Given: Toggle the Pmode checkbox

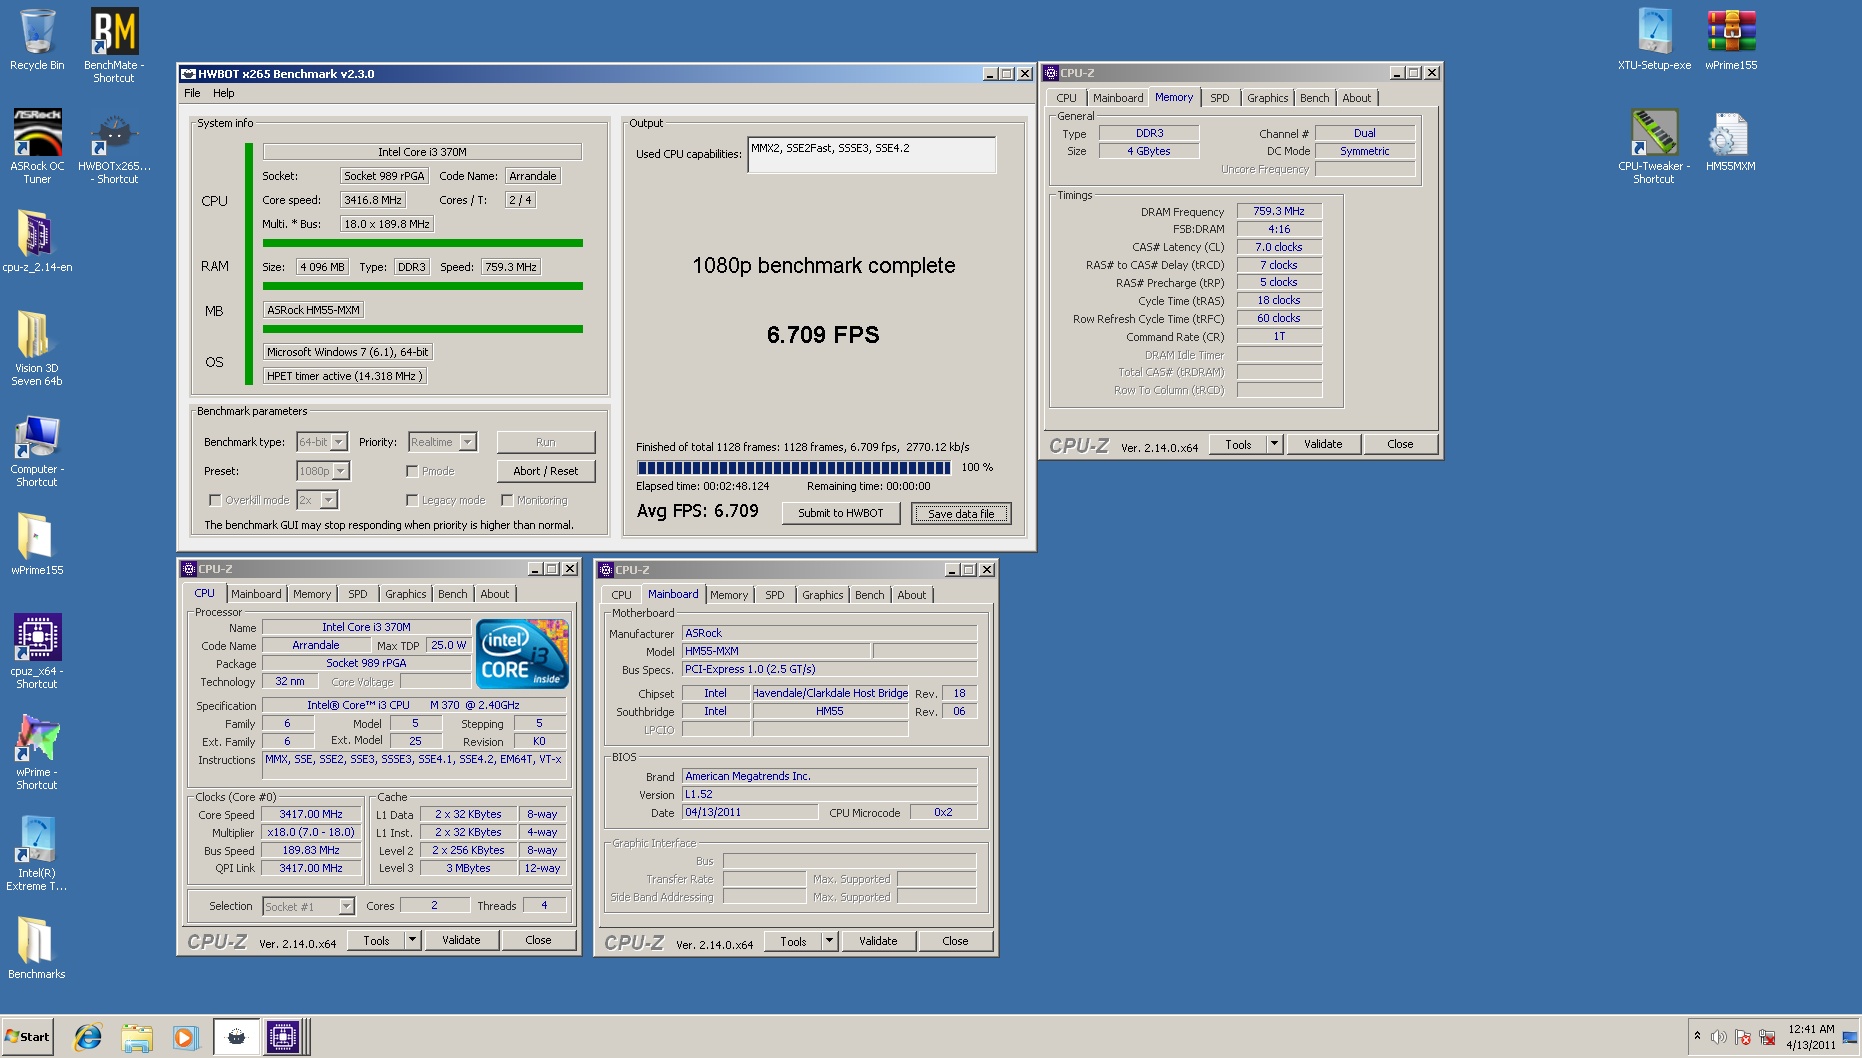Looking at the screenshot, I should [x=412, y=471].
